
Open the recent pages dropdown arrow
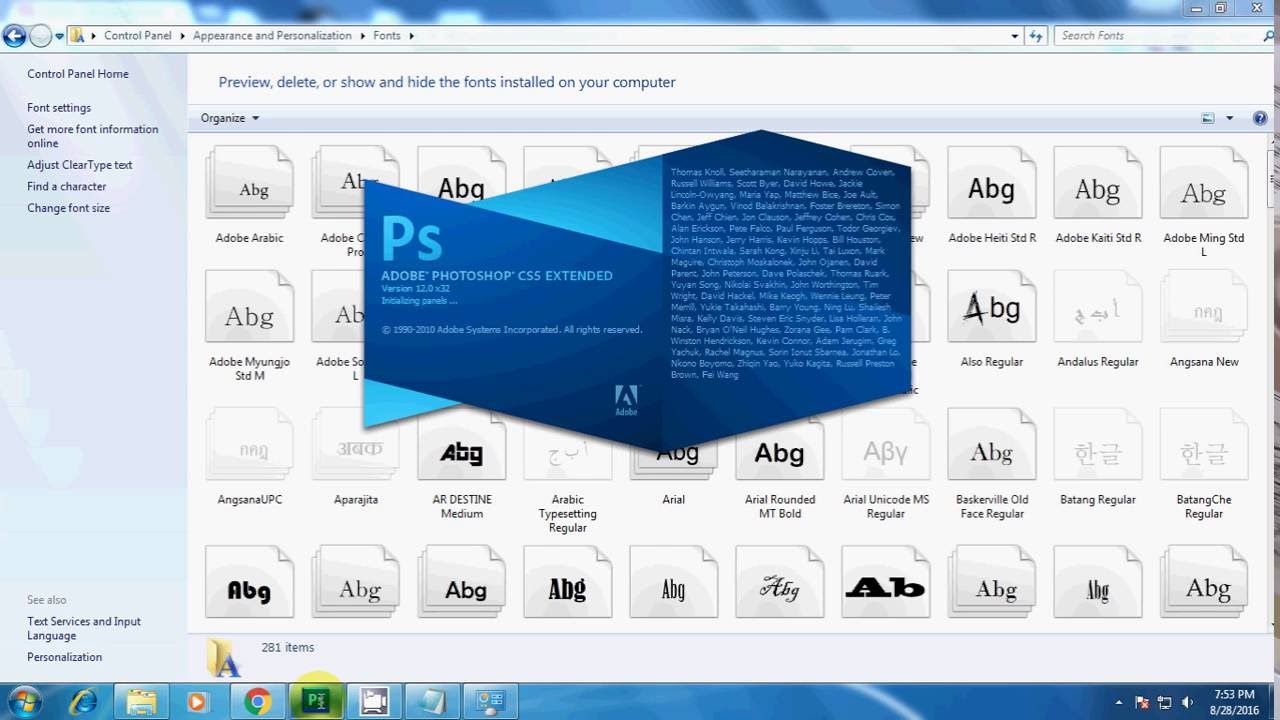pos(59,36)
